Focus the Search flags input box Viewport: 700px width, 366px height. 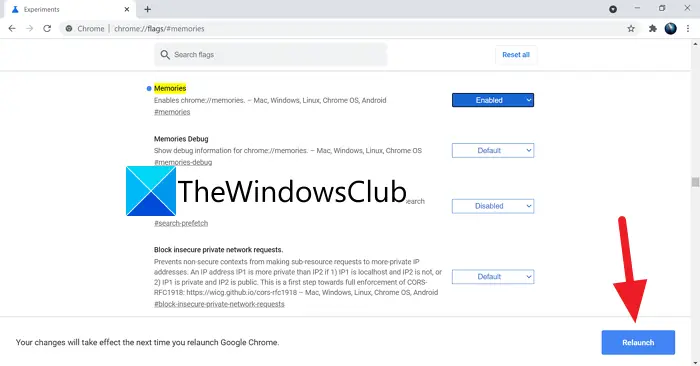(271, 54)
